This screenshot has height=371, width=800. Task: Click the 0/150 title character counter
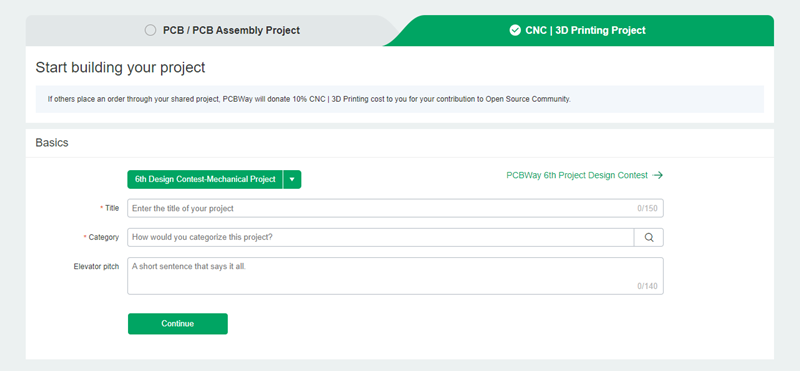pos(647,209)
